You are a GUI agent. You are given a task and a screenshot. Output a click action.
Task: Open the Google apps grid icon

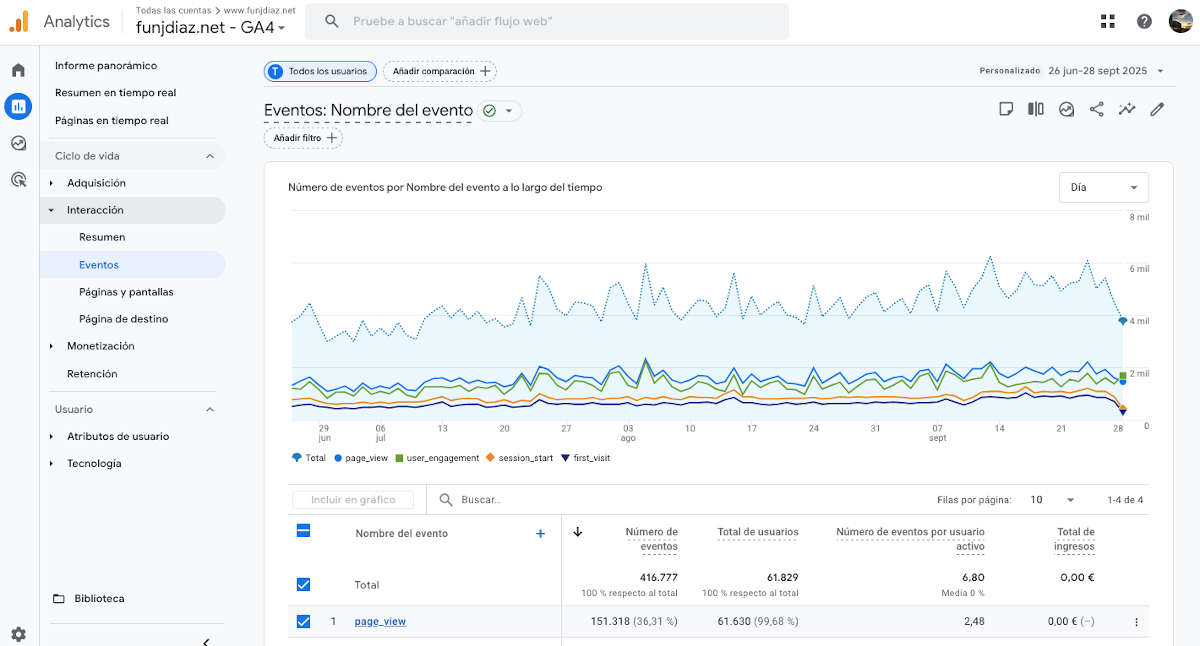1108,21
